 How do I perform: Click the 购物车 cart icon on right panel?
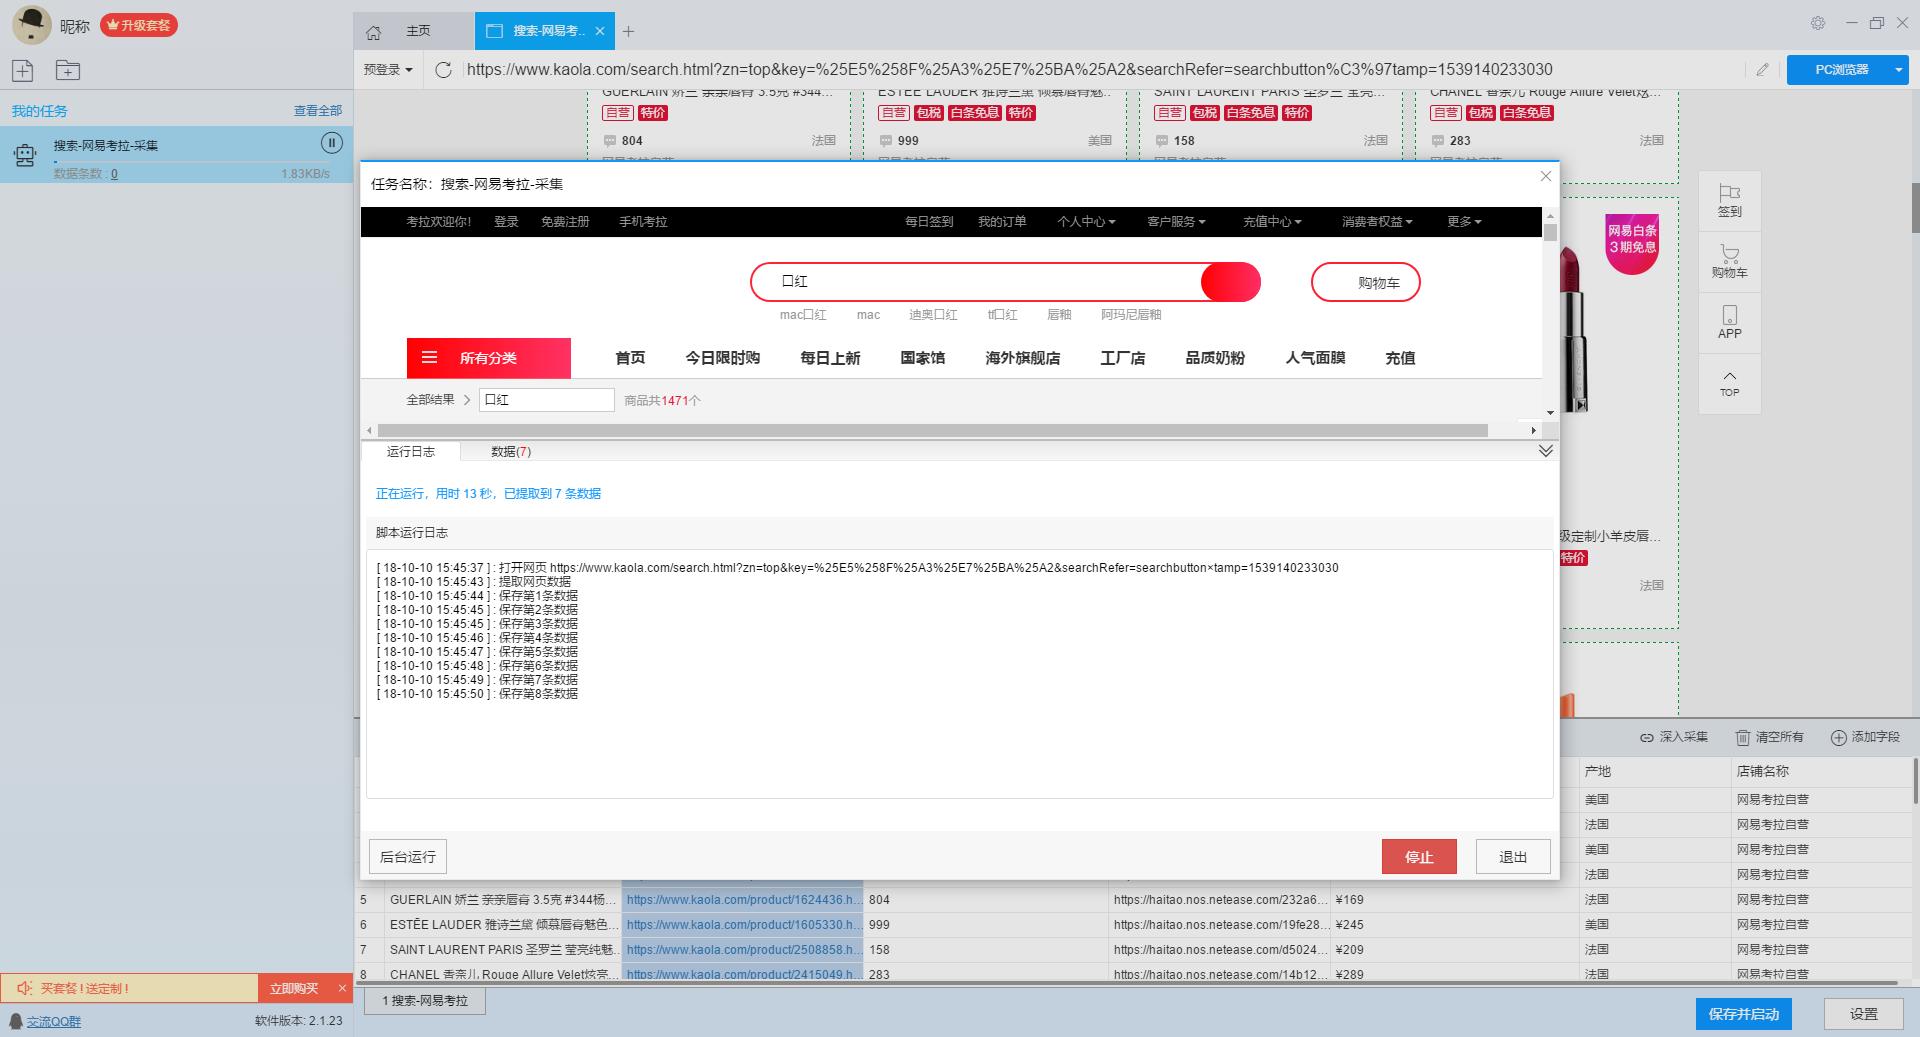[1729, 254]
